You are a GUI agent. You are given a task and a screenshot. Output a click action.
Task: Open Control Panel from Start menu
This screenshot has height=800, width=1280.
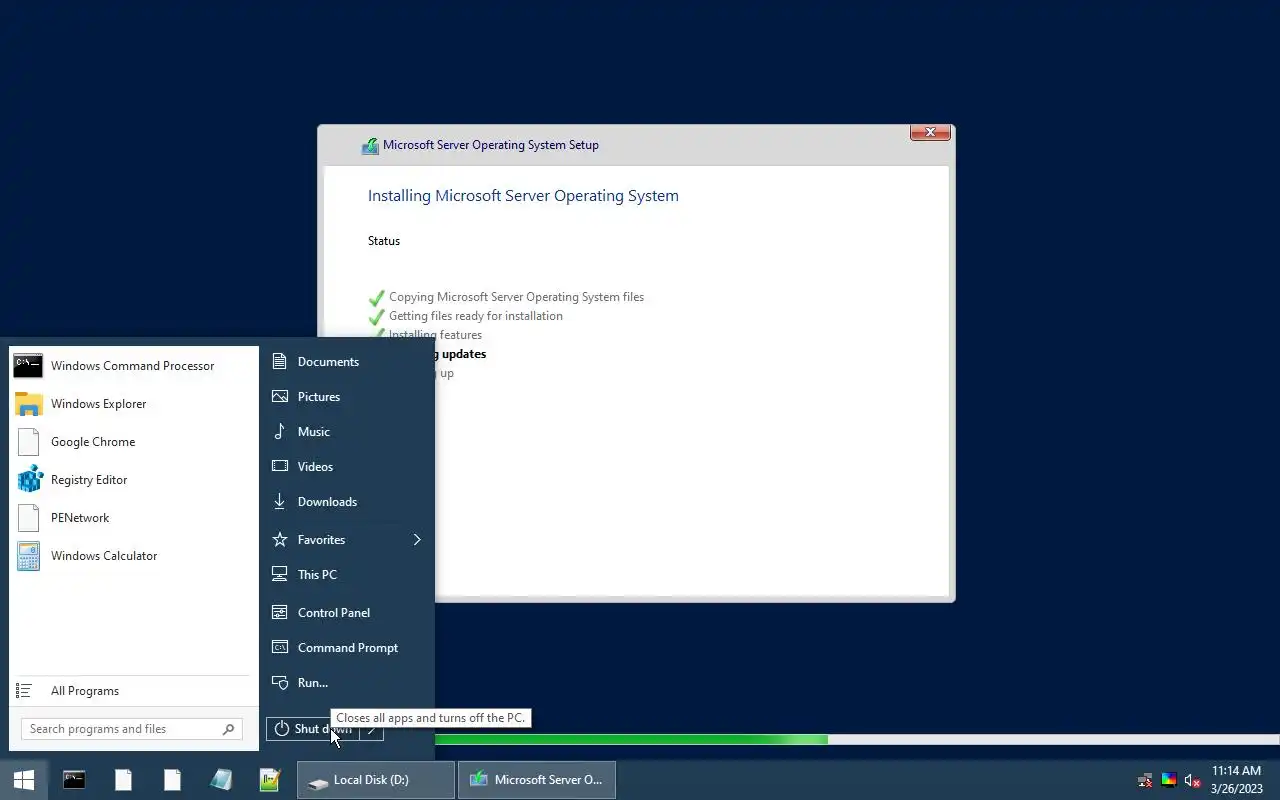point(347,613)
